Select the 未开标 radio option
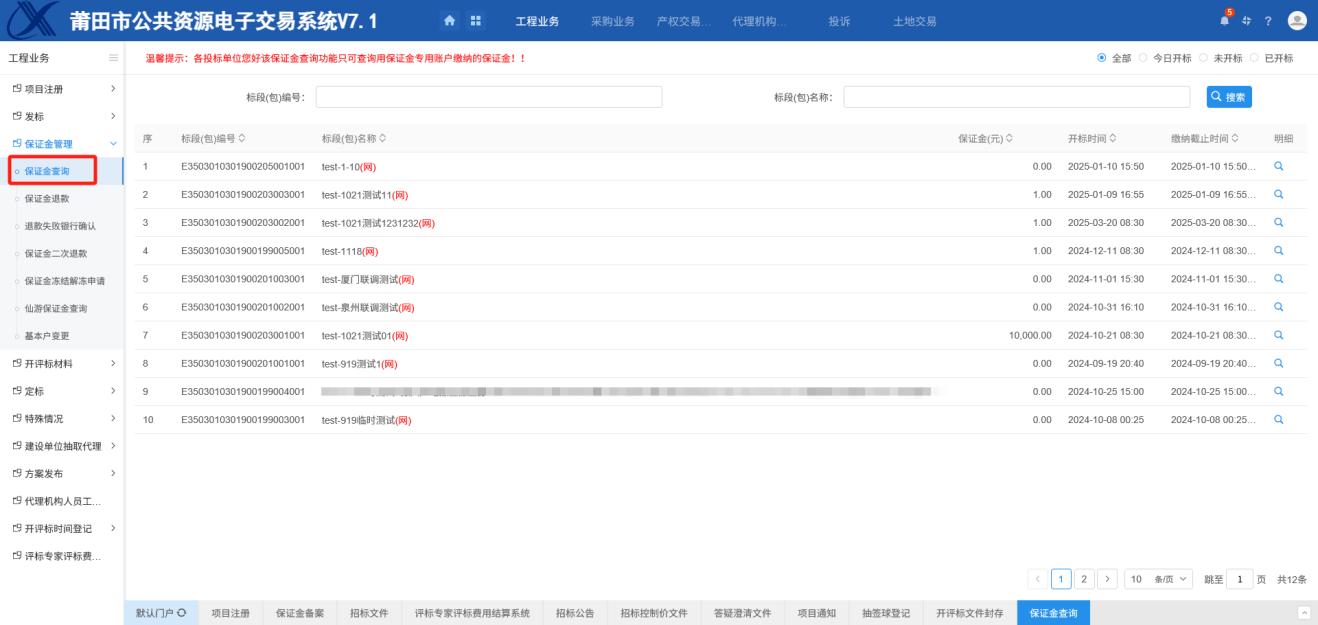Screen dimensions: 1318x625 coord(1203,58)
